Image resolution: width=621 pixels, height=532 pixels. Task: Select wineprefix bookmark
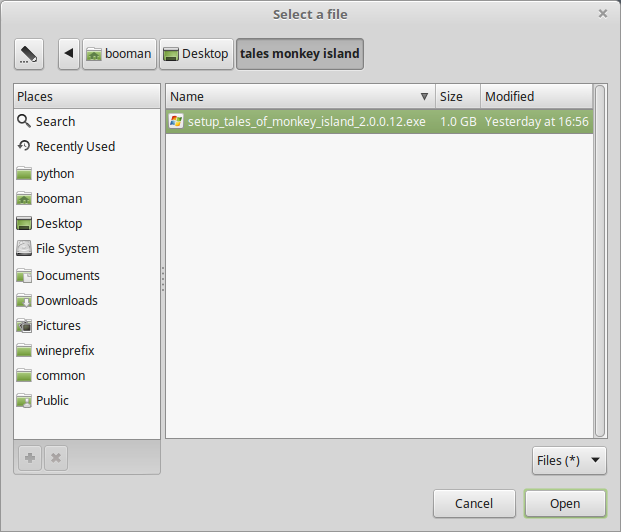pos(87,350)
